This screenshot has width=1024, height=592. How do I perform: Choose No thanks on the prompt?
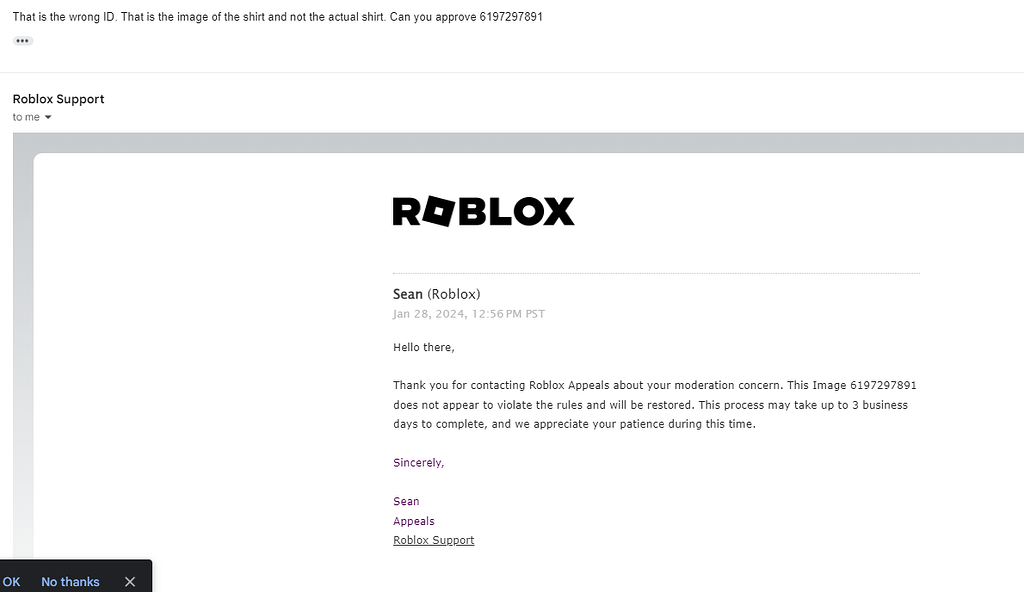click(70, 582)
